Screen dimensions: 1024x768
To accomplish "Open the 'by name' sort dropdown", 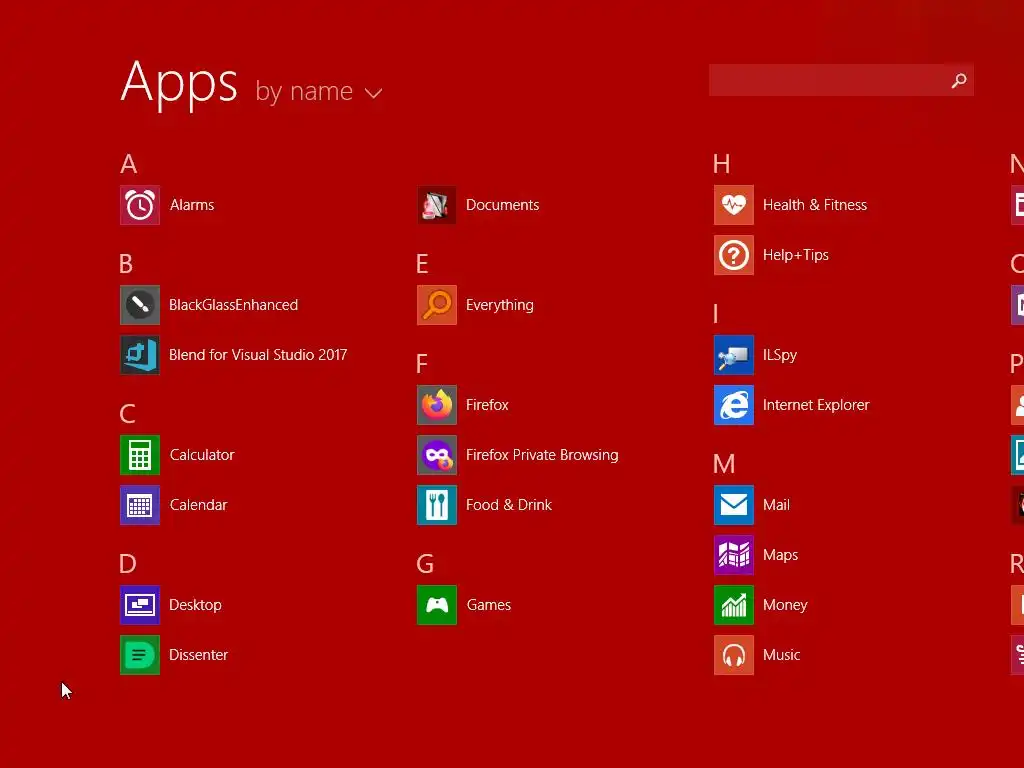I will pos(319,91).
